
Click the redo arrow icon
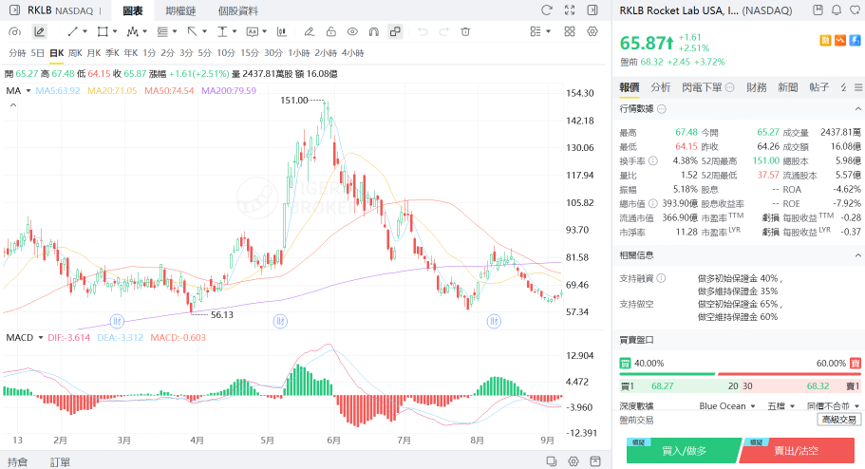pos(444,31)
